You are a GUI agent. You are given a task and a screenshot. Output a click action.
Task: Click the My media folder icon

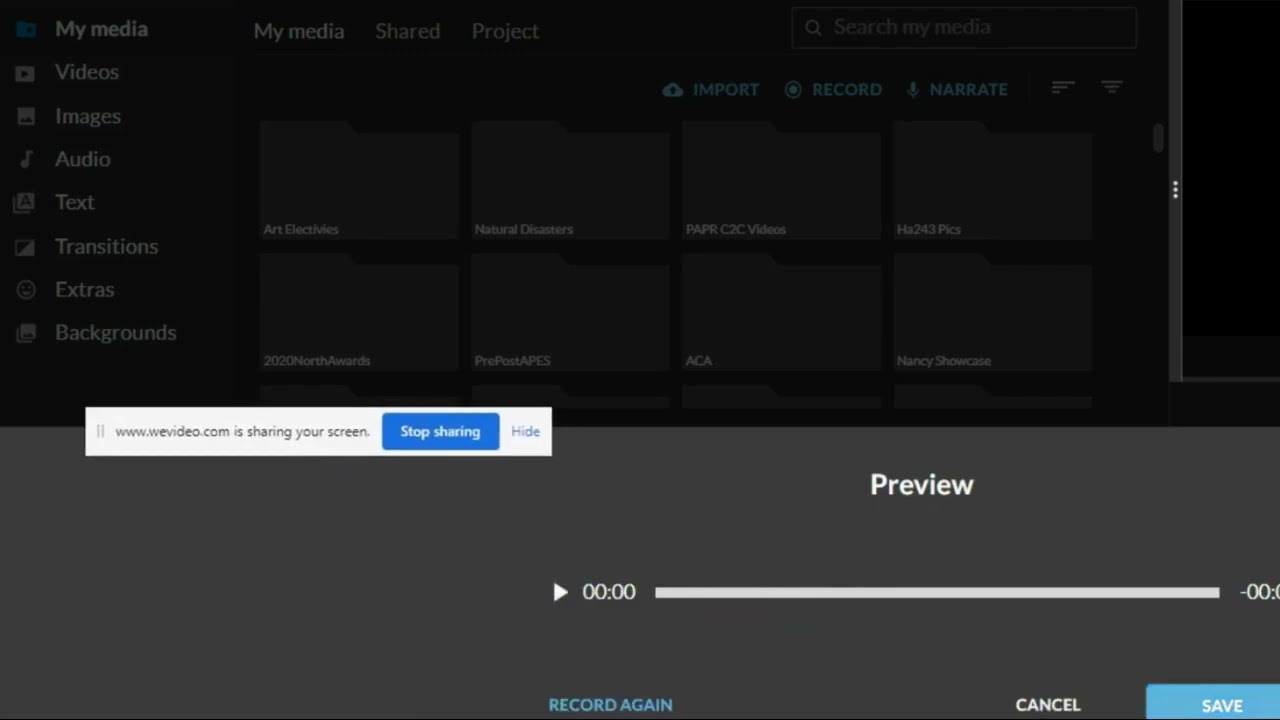(x=26, y=29)
